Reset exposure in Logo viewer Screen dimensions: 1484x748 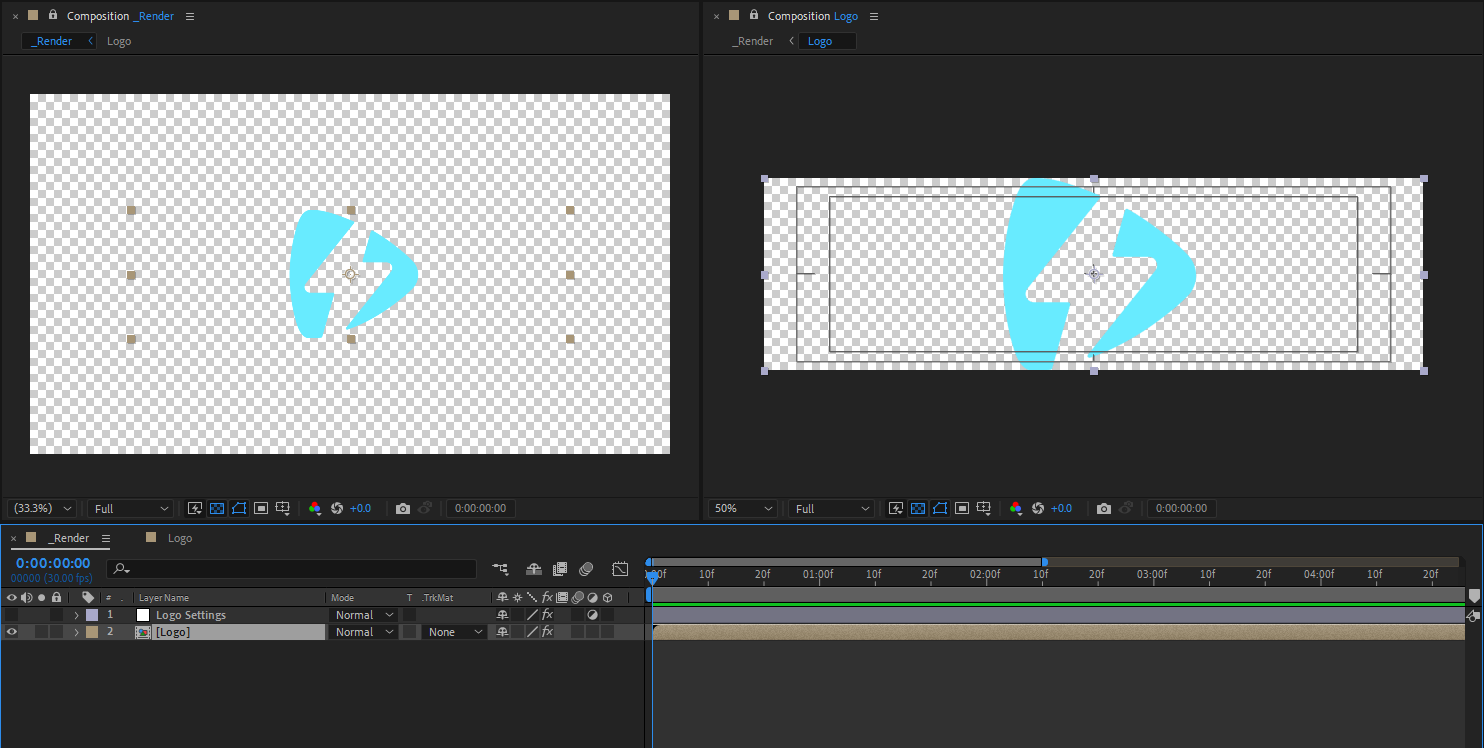click(1038, 508)
